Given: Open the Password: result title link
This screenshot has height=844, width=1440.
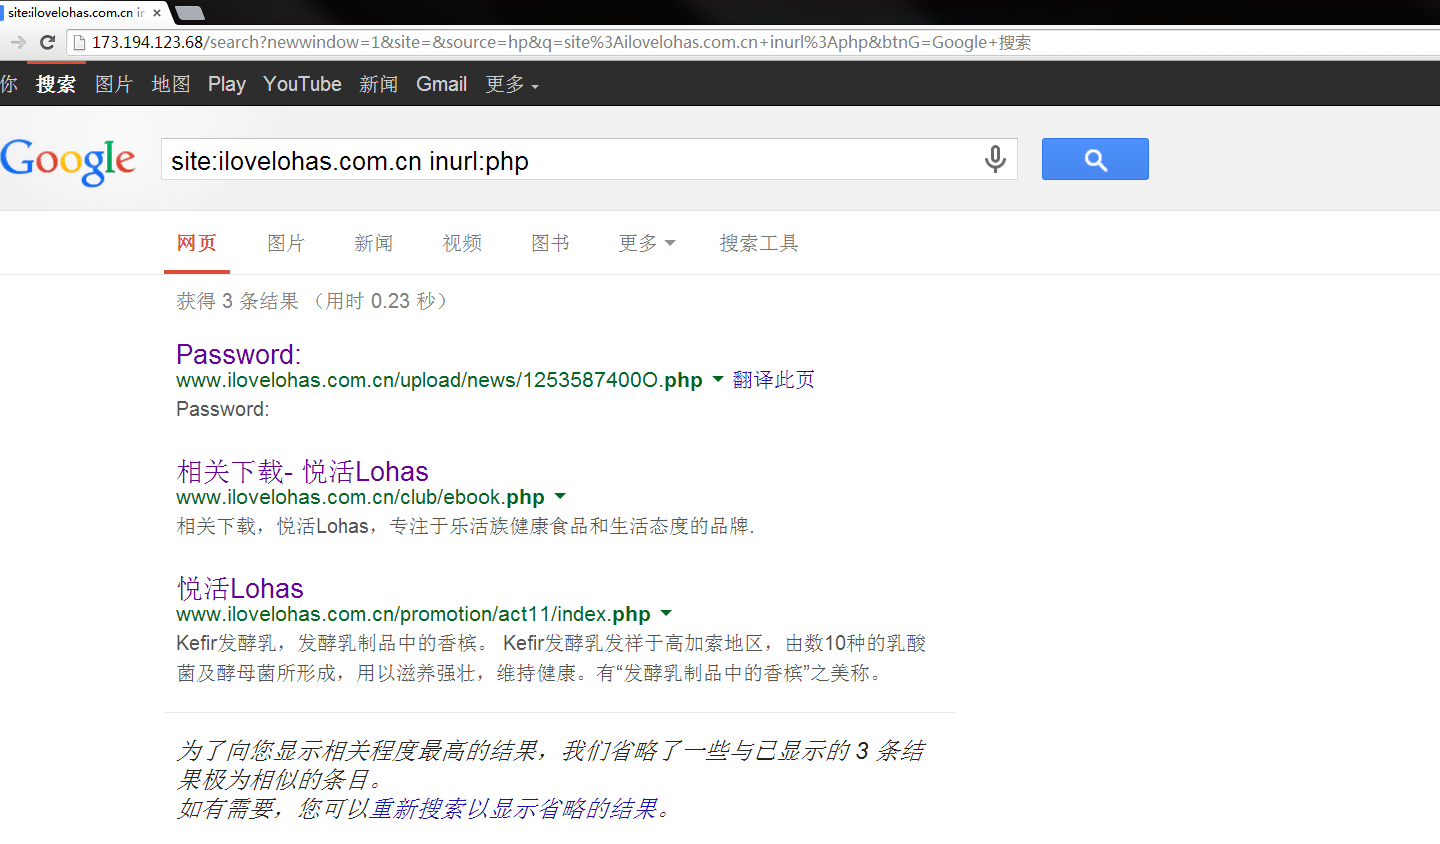Looking at the screenshot, I should point(238,354).
